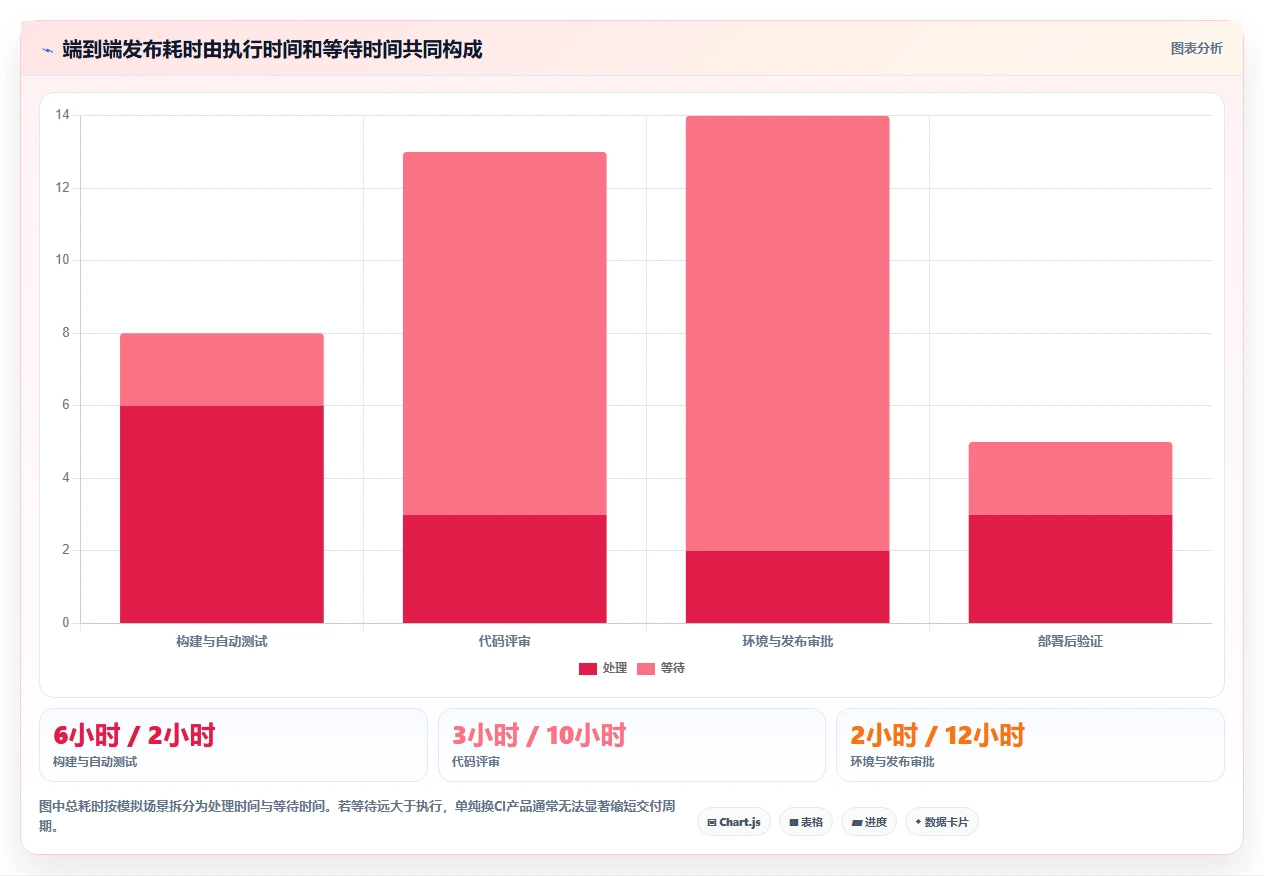
Task: Click the 代码评审 x-axis label
Action: [x=505, y=641]
